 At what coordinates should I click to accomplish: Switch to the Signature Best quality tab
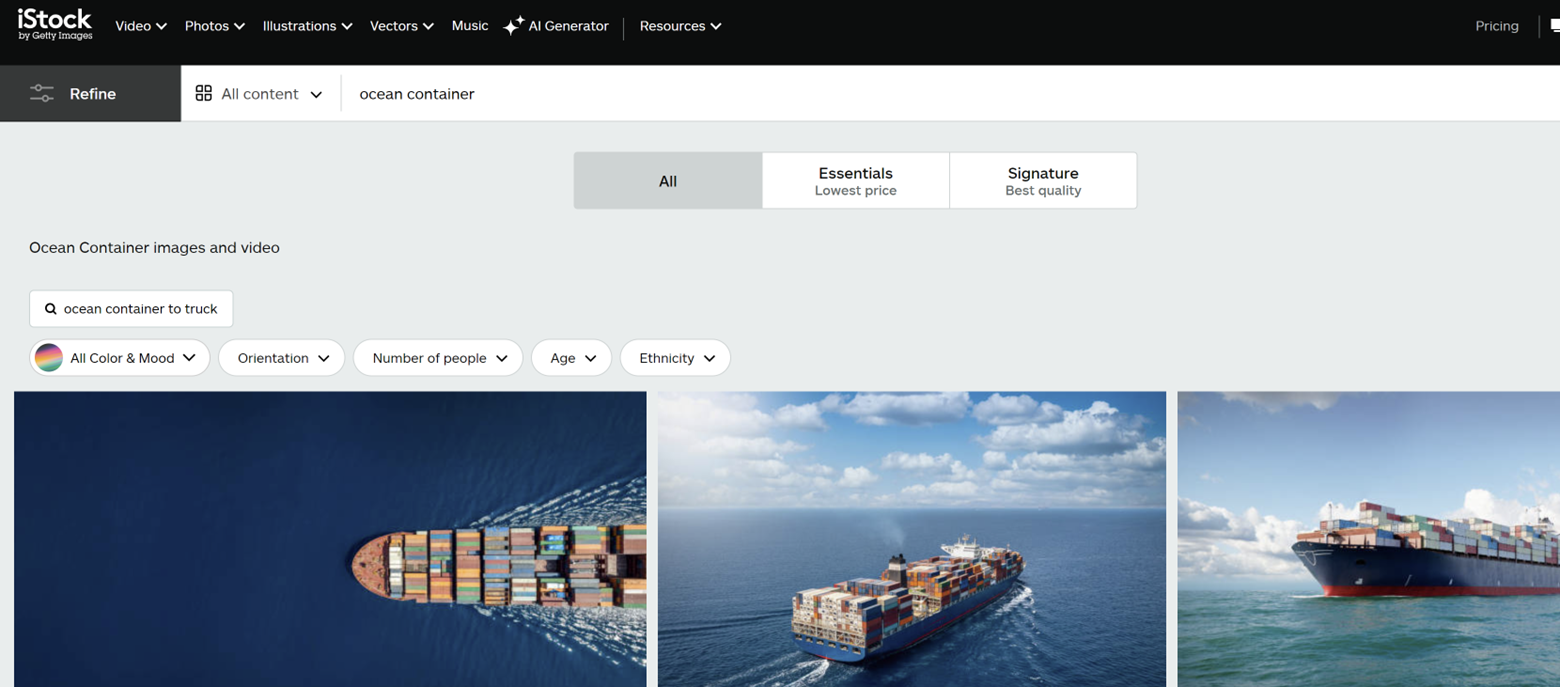click(1043, 181)
